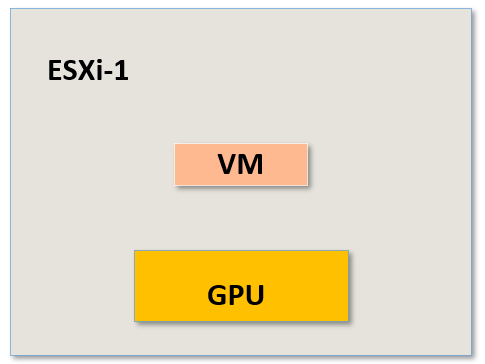Select the salmon-colored VM box
This screenshot has width=485, height=364.
click(x=241, y=164)
